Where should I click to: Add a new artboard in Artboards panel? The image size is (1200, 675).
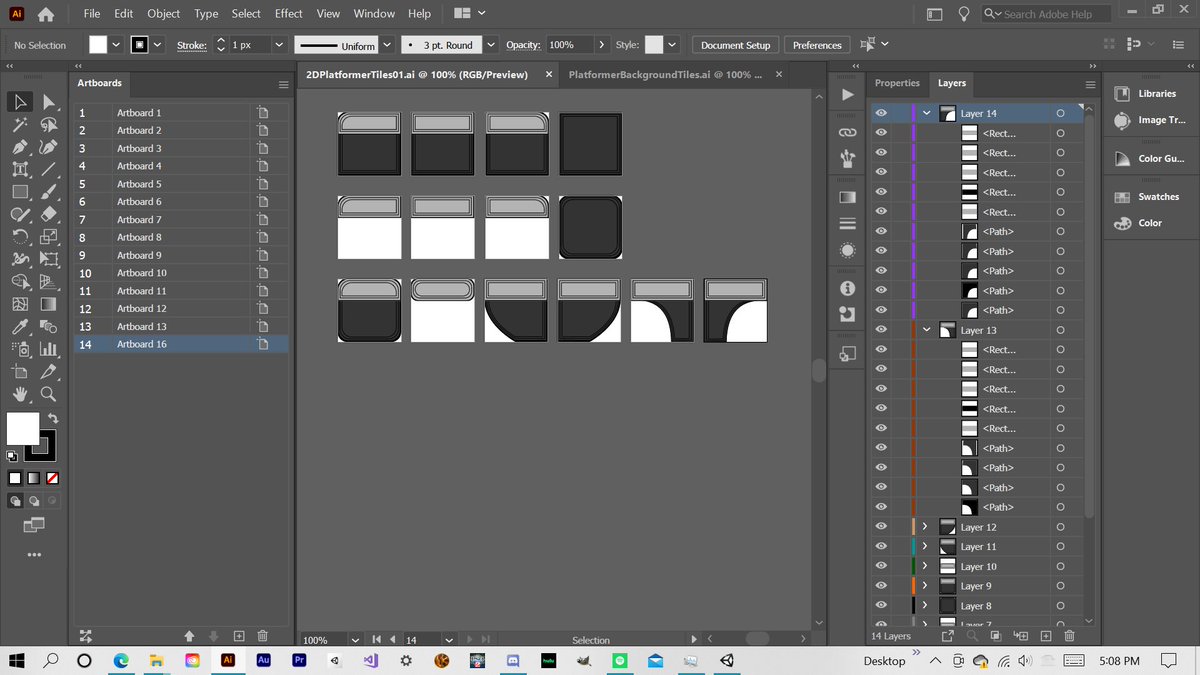point(239,636)
